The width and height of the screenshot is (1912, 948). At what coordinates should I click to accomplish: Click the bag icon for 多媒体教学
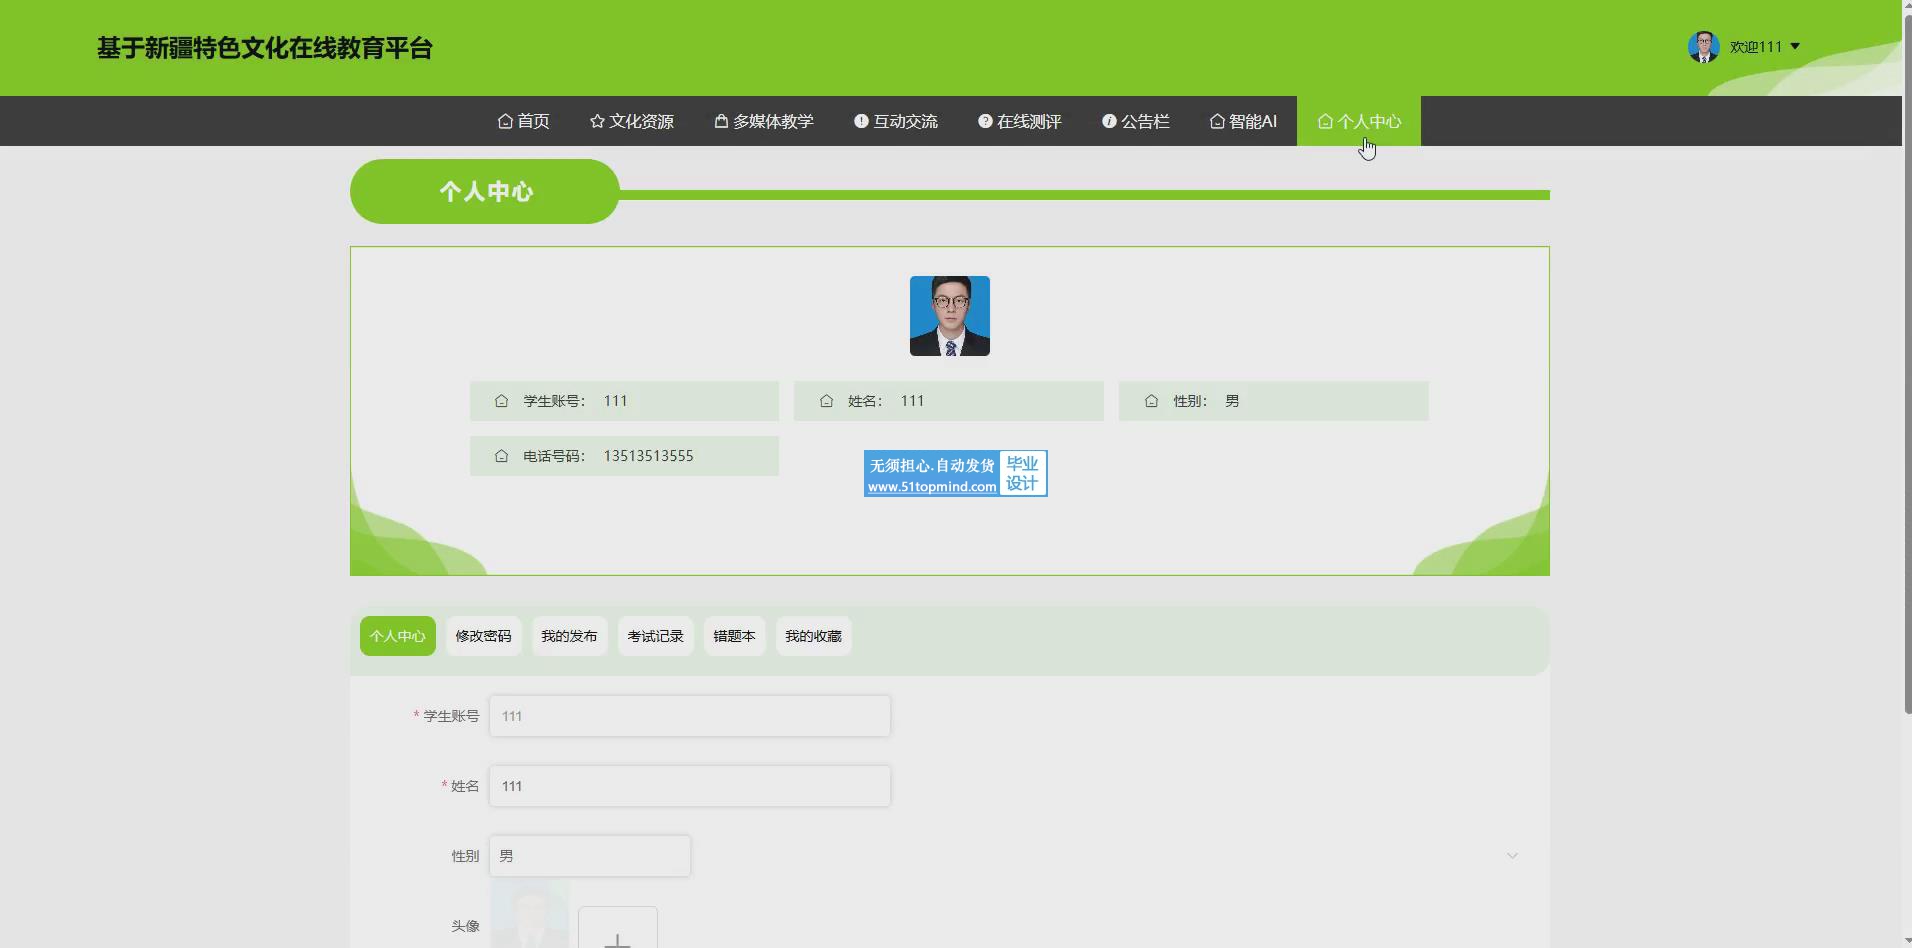[x=721, y=121]
